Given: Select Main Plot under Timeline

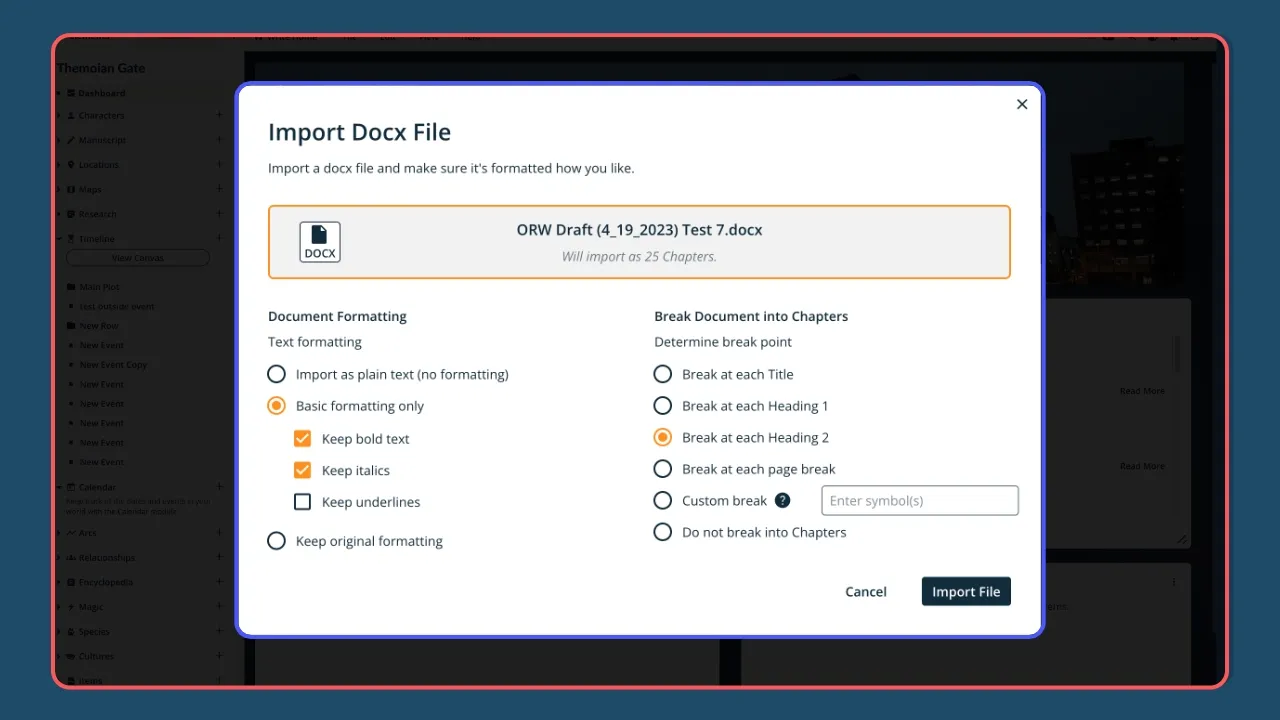Looking at the screenshot, I should click(x=100, y=286).
